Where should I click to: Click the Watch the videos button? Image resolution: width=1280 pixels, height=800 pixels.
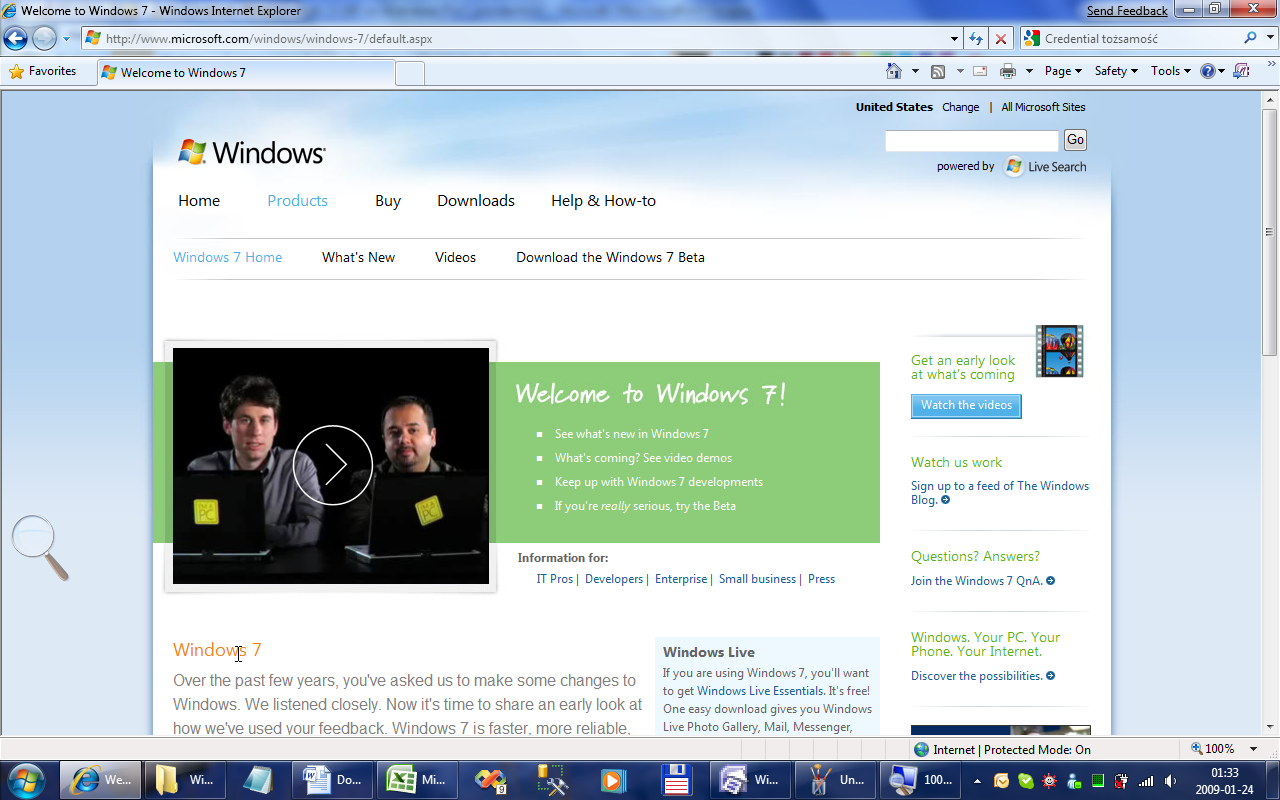point(966,405)
